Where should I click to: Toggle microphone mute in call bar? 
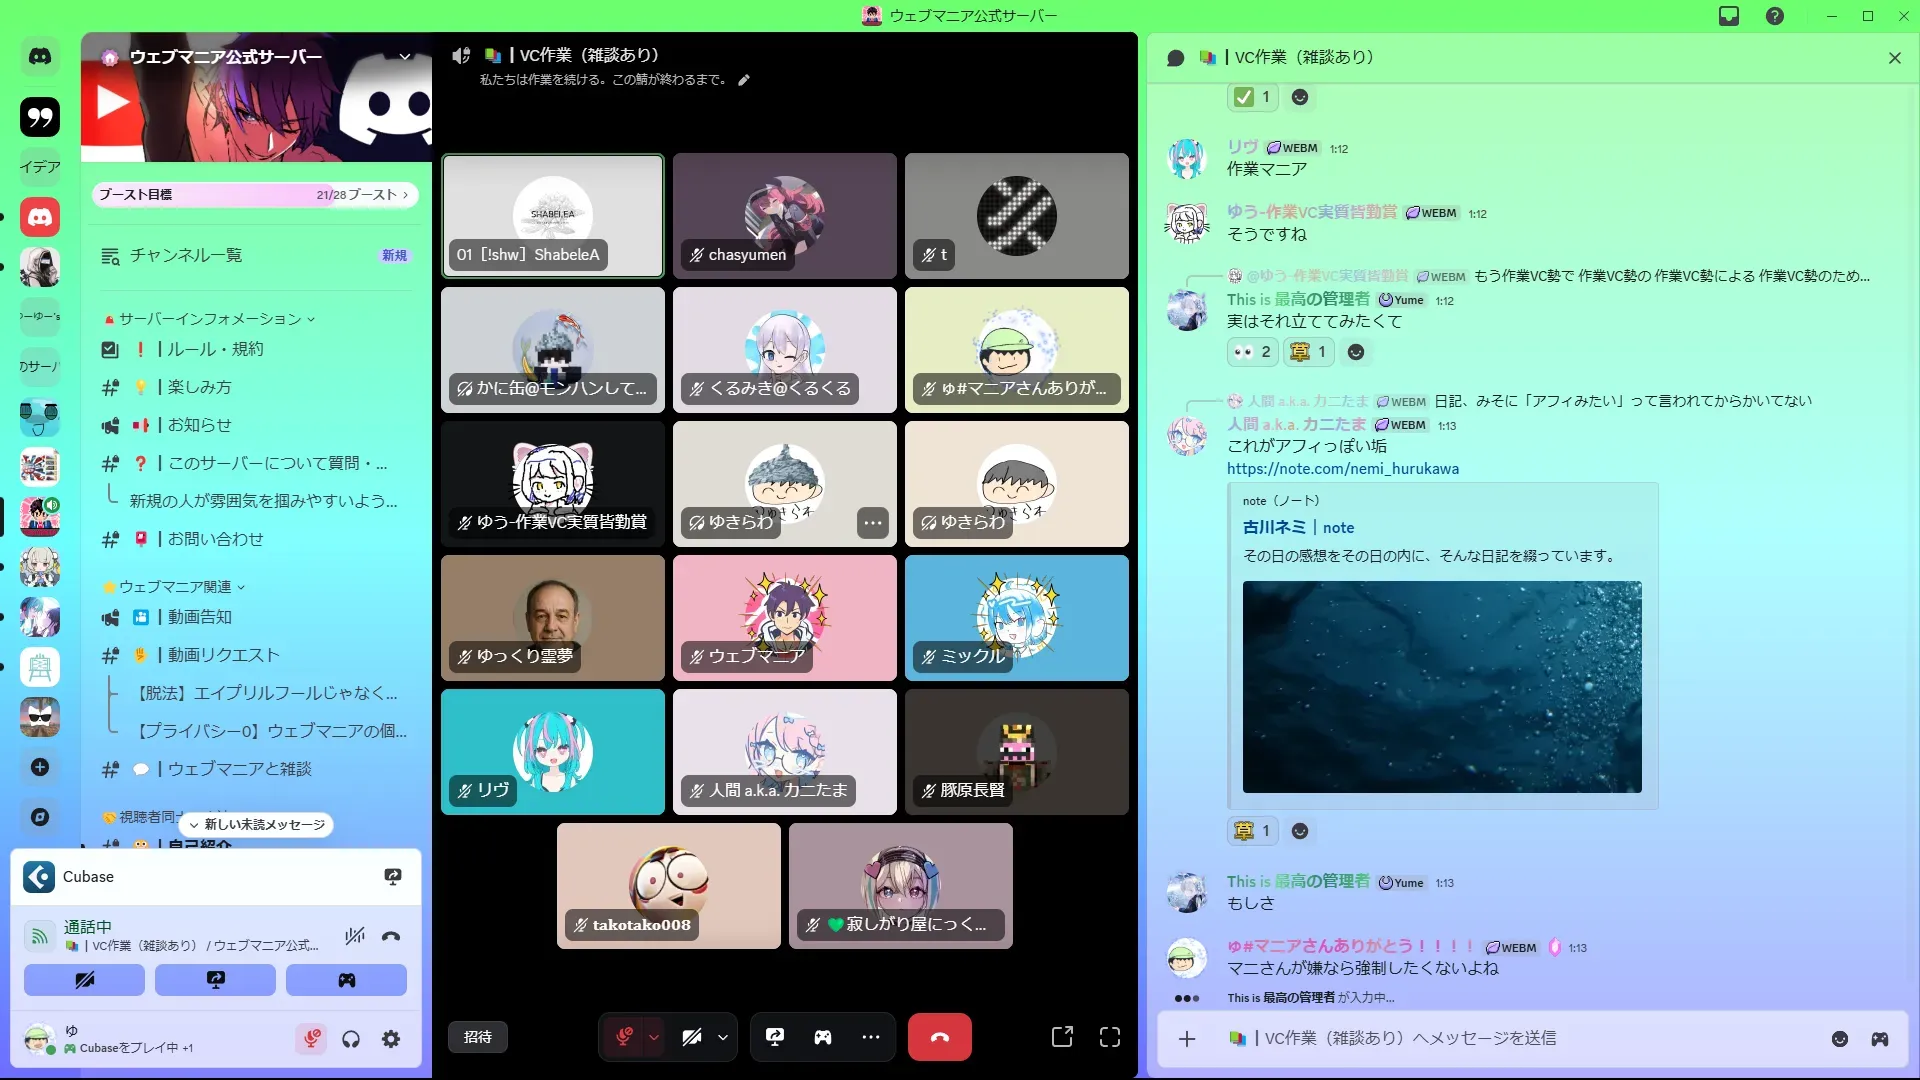624,1037
